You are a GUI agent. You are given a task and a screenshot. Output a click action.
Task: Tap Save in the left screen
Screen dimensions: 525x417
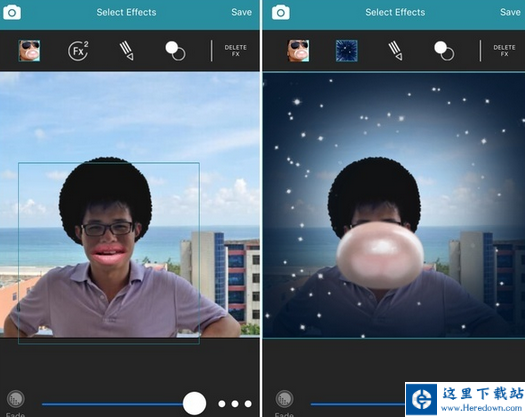(x=241, y=12)
